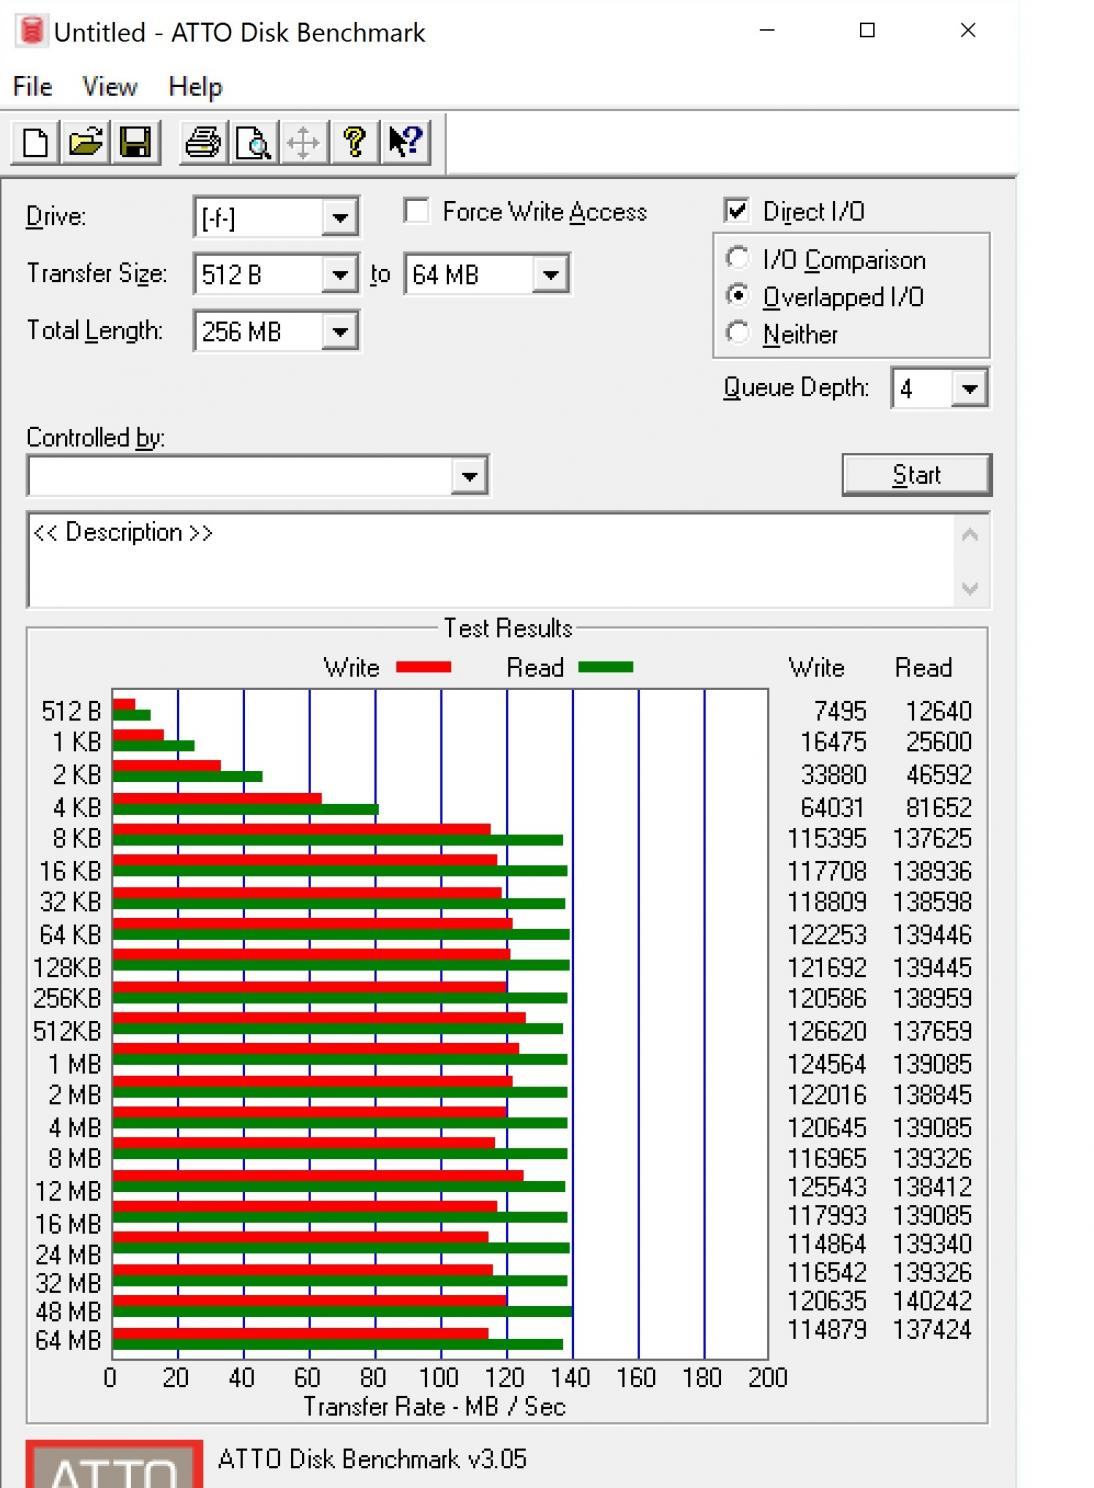Open a saved benchmark file icon
The image size is (1094, 1488).
tap(86, 143)
